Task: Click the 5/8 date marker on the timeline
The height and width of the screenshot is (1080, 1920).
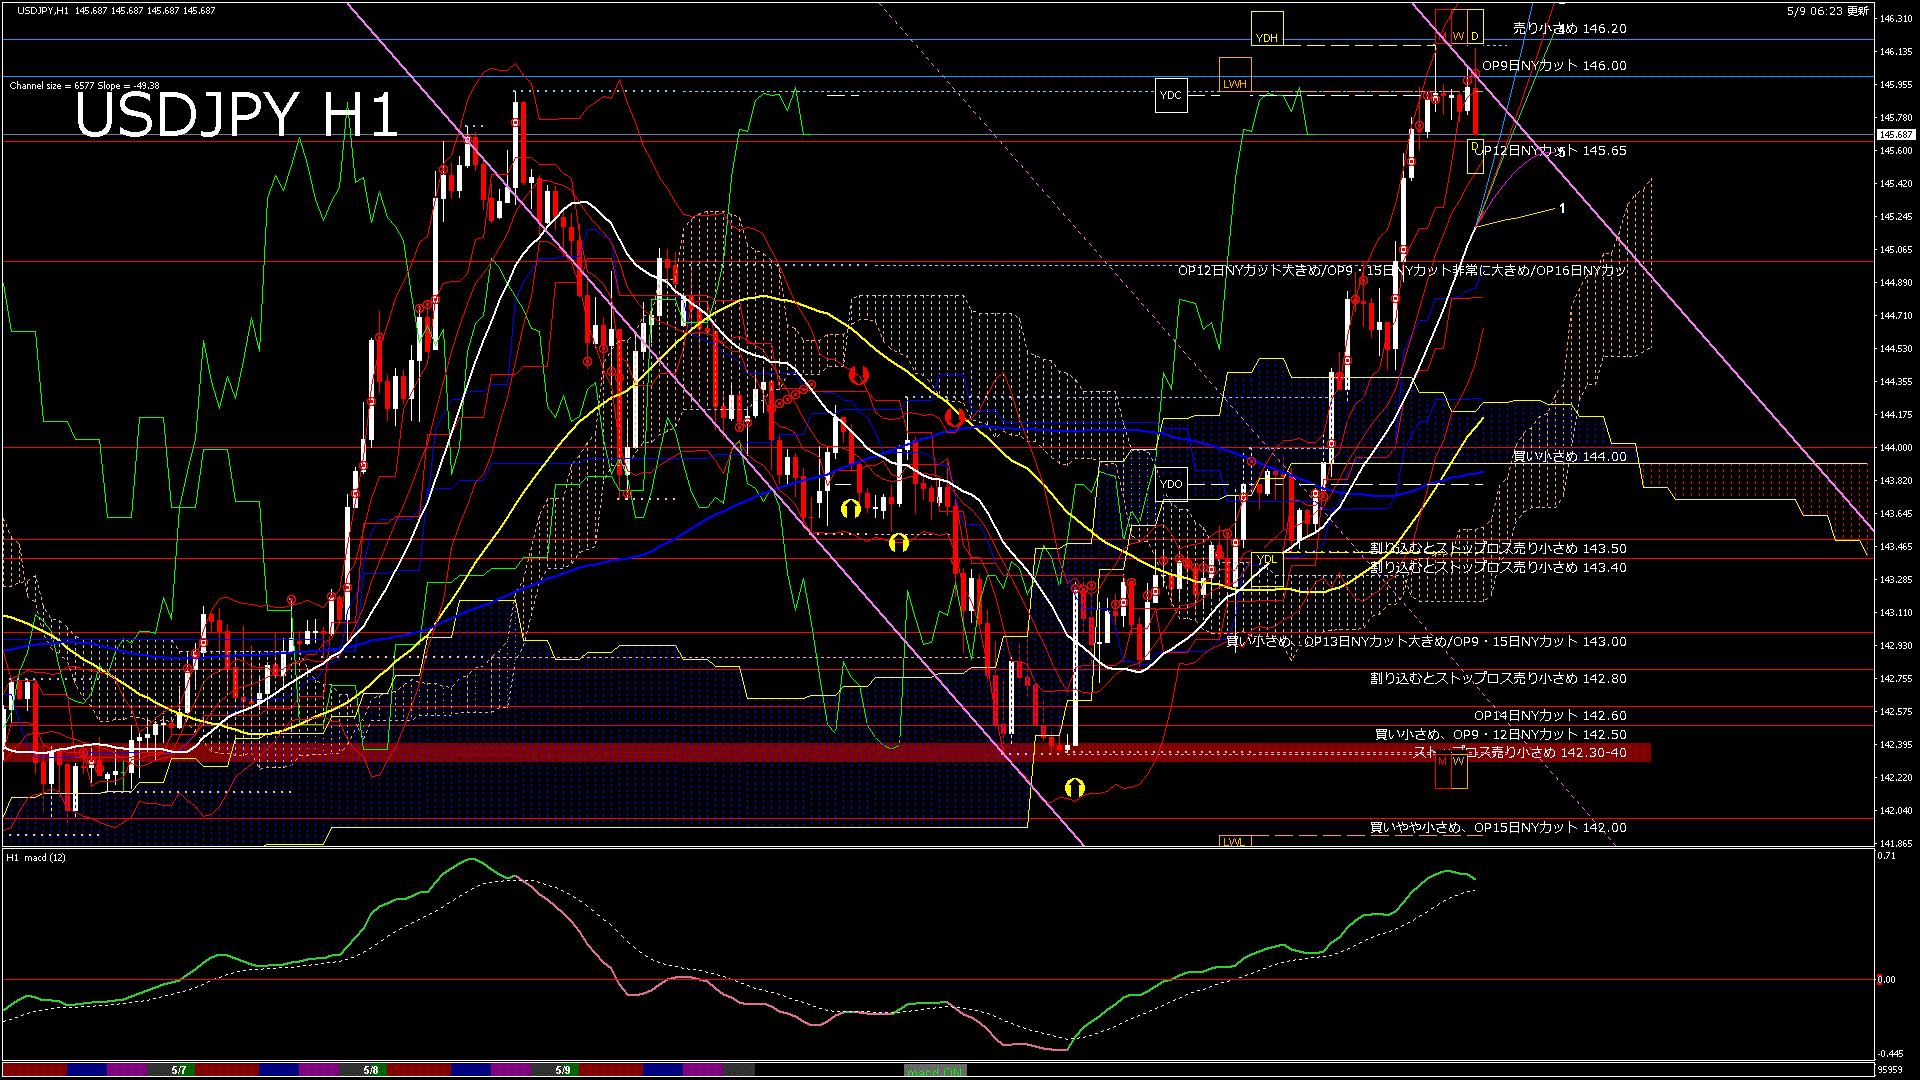Action: point(371,1070)
